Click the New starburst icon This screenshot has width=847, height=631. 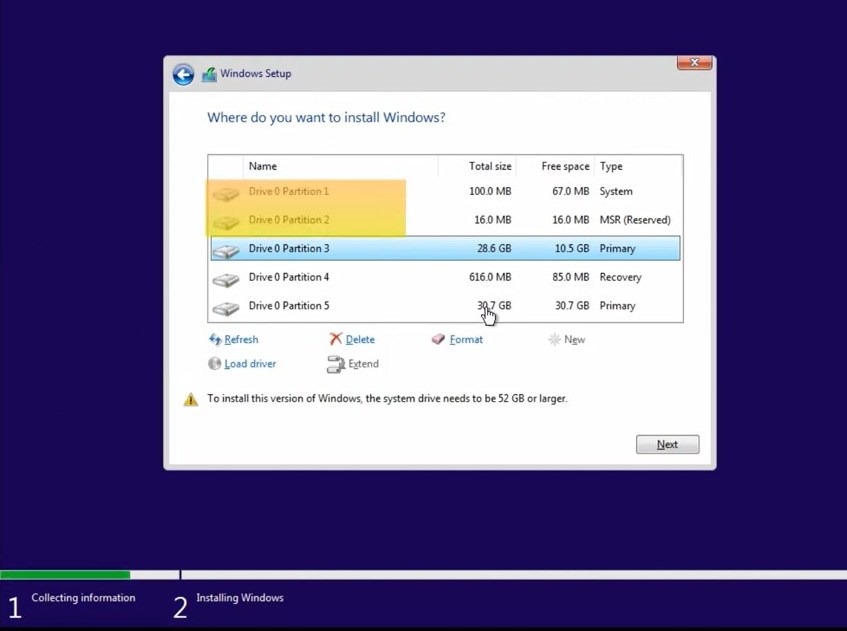pyautogui.click(x=554, y=339)
